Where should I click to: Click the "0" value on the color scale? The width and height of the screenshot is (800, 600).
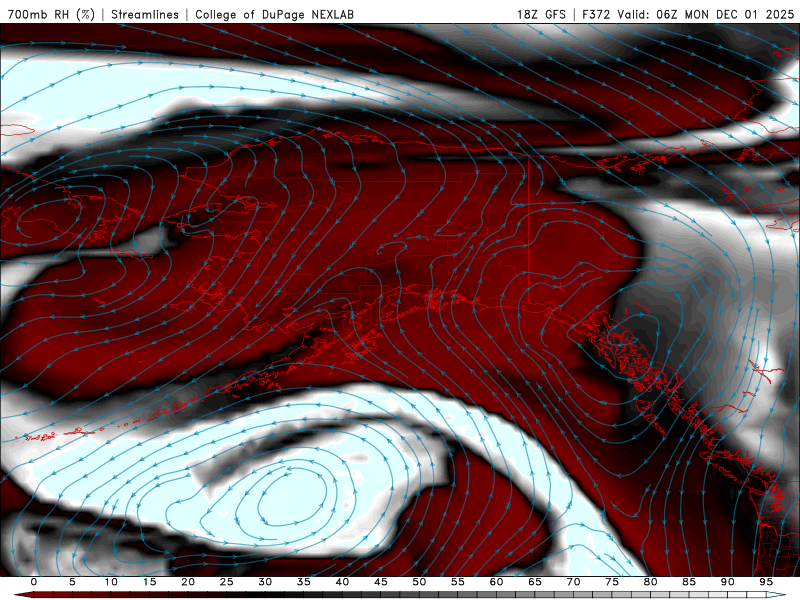click(34, 582)
